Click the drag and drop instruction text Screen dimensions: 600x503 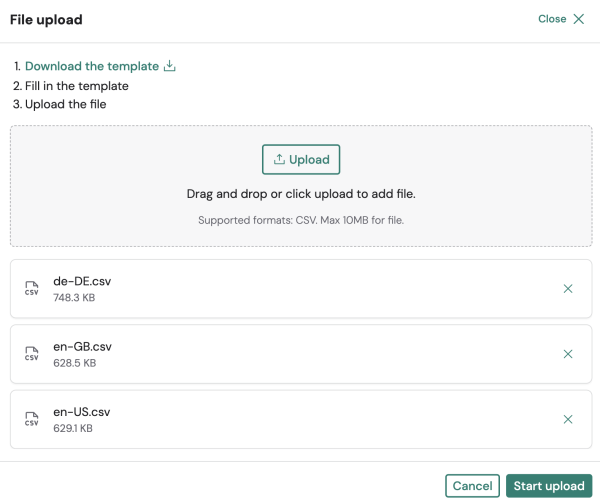[301, 194]
